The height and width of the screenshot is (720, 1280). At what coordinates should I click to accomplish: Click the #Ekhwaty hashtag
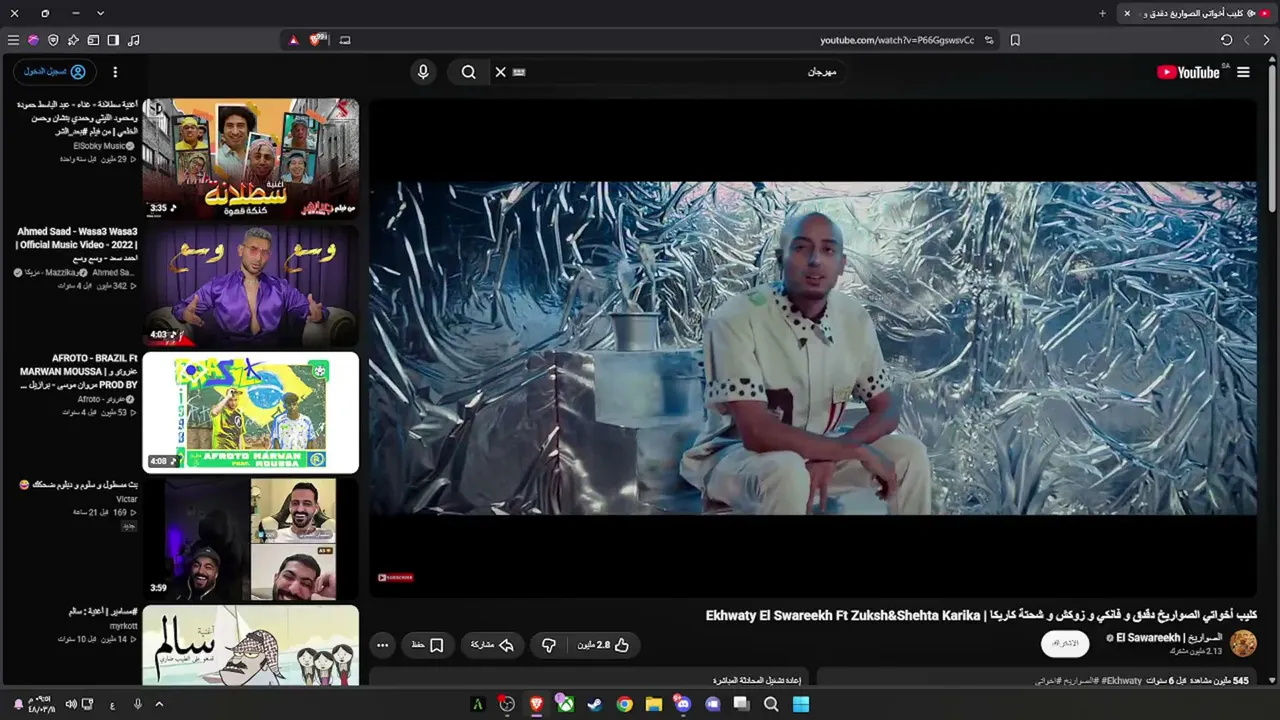pyautogui.click(x=1119, y=681)
